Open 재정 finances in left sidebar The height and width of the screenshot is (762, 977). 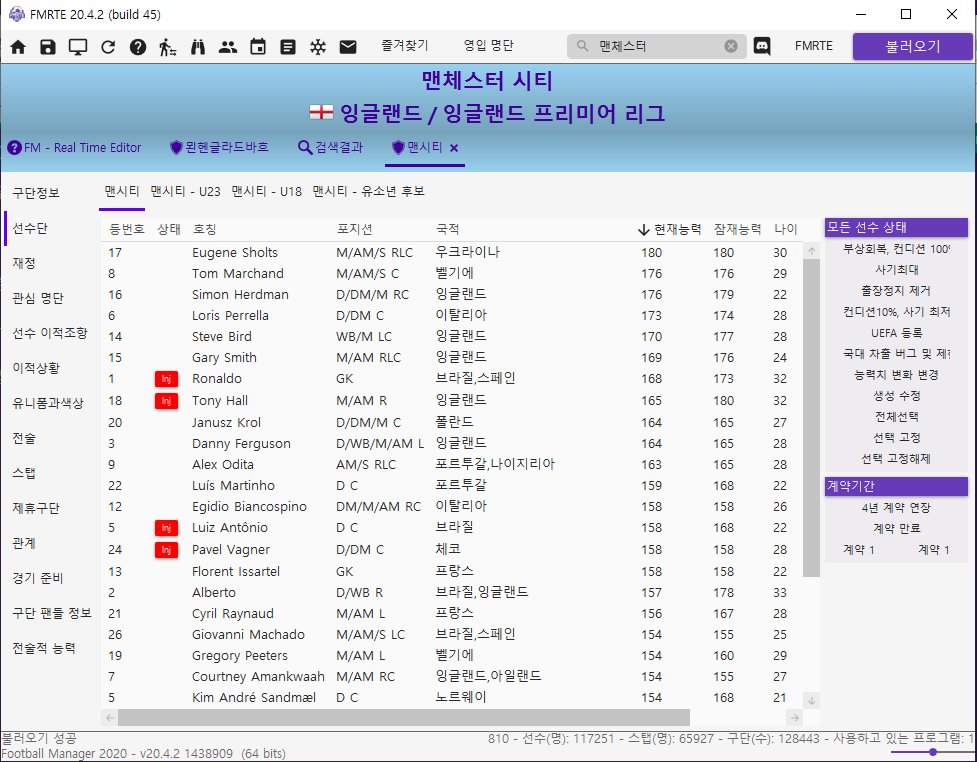click(24, 263)
